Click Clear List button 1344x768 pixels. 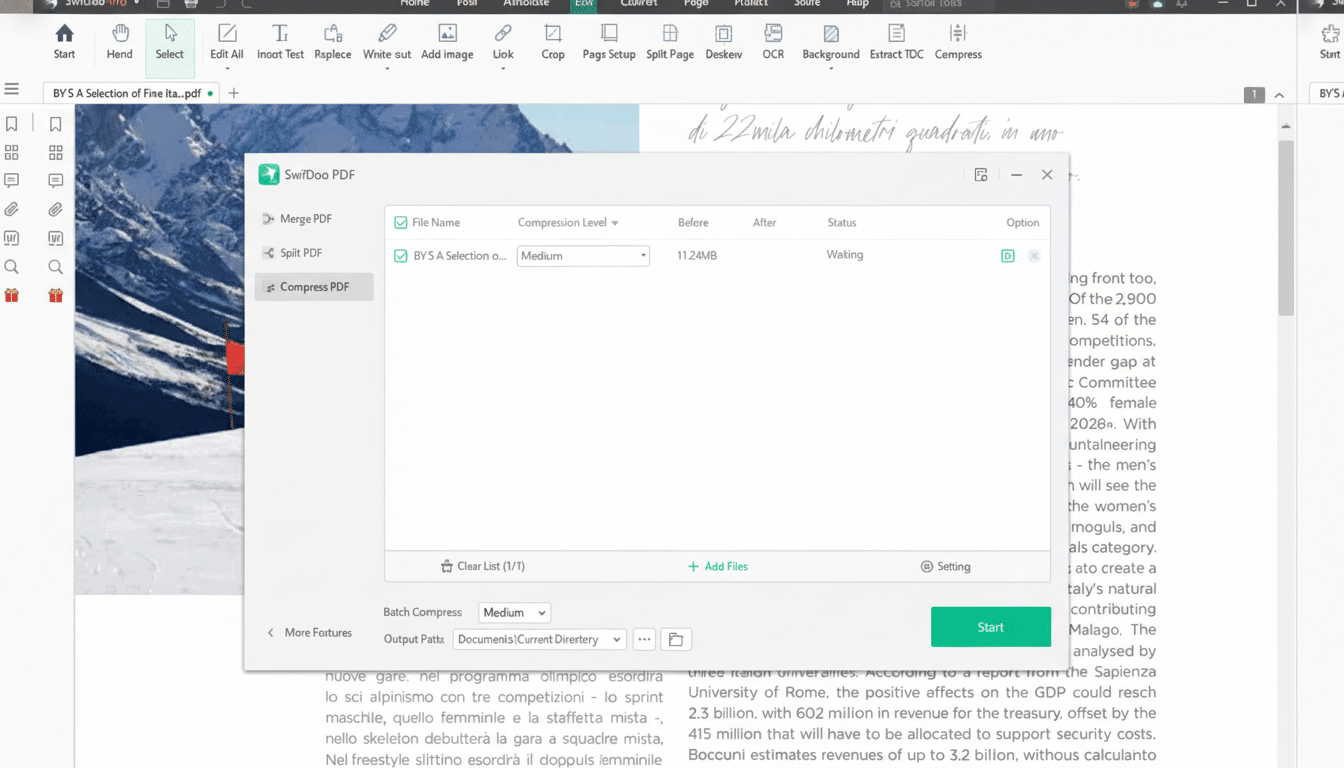click(483, 567)
